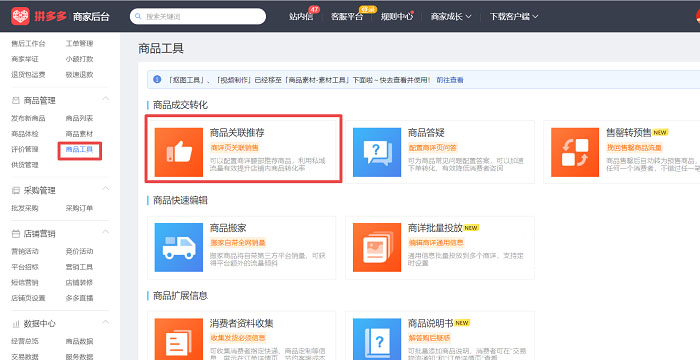
Task: Focus the 搜索关键词 search field
Action: coord(198,17)
